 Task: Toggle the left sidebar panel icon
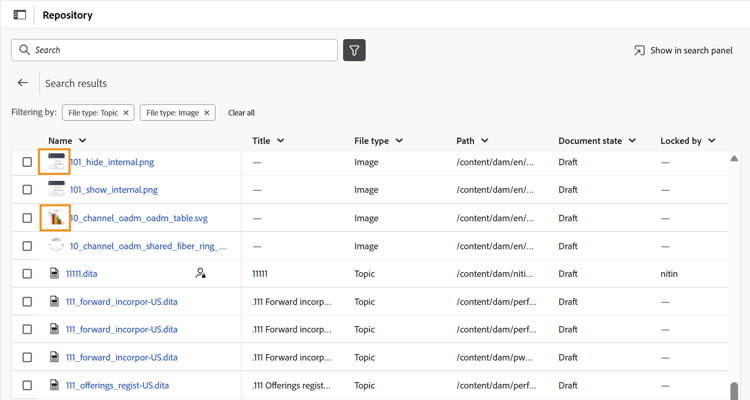pos(19,15)
